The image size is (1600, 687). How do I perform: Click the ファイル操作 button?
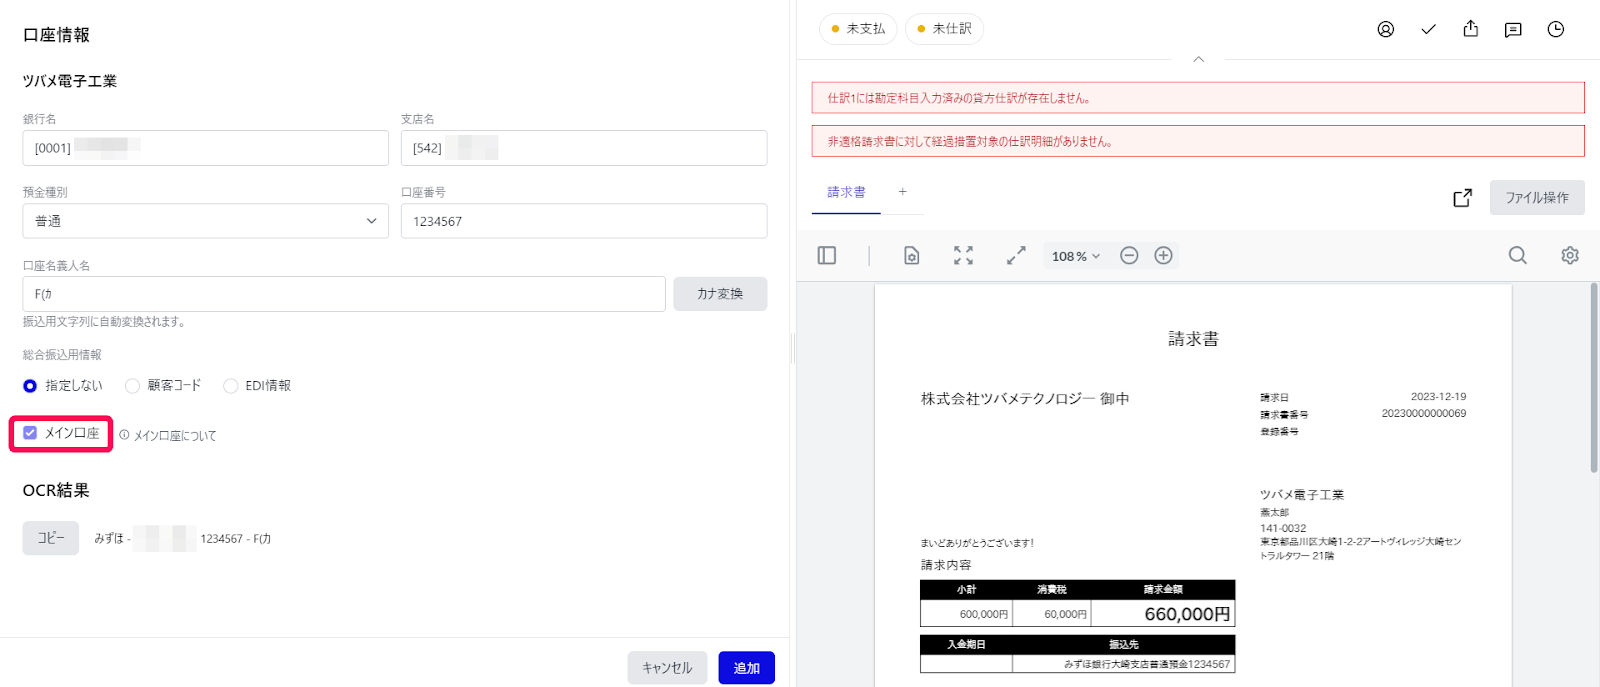[x=1537, y=198]
